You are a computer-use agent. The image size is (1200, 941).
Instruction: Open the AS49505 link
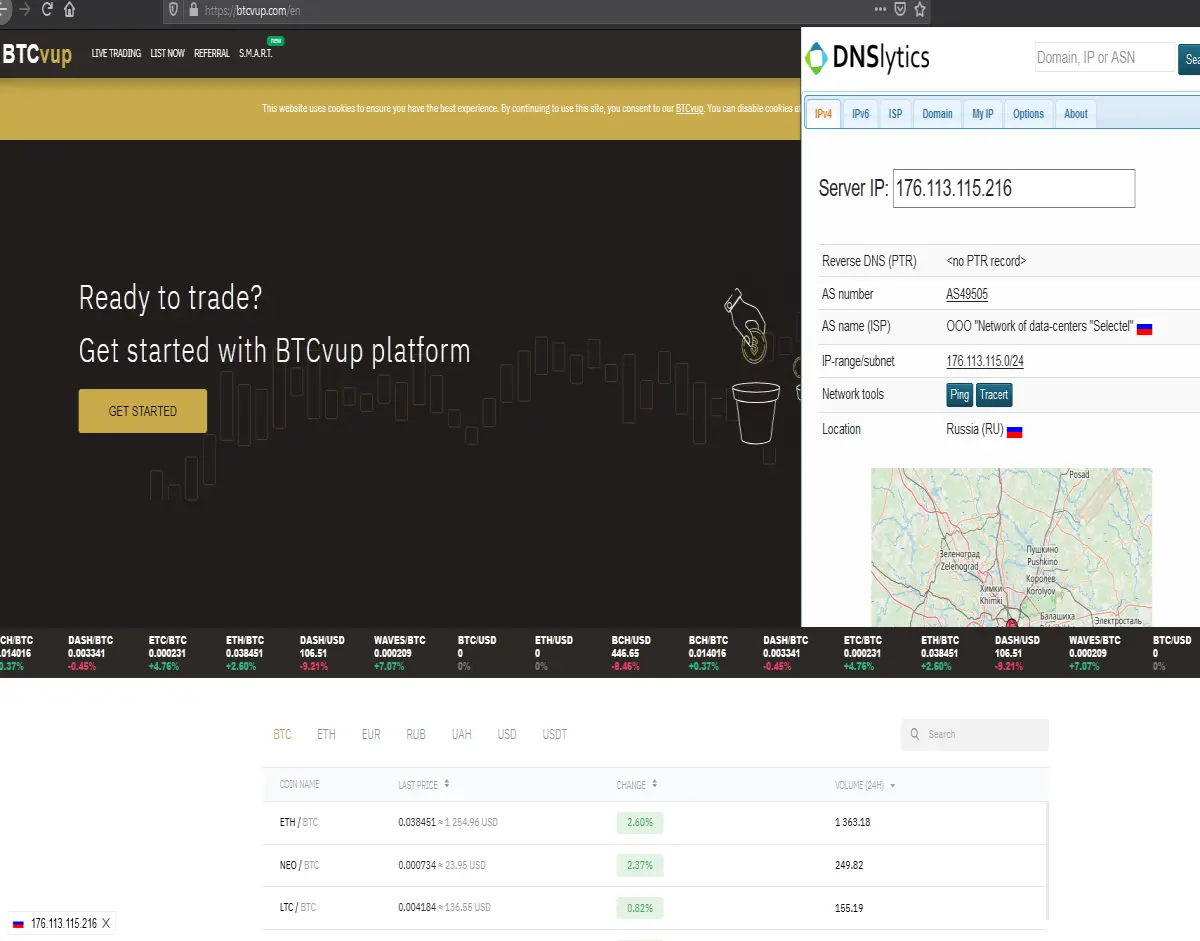967,294
